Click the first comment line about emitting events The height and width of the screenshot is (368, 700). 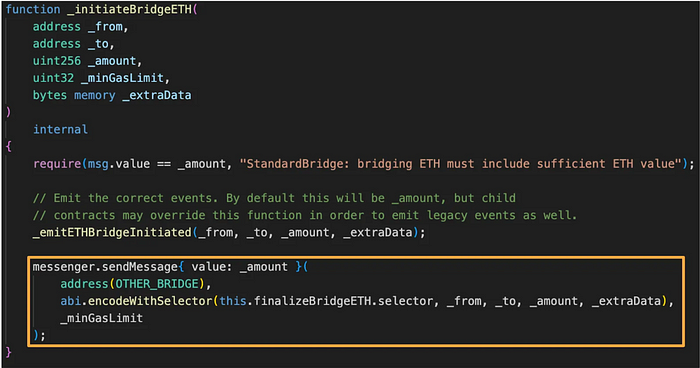[274, 198]
